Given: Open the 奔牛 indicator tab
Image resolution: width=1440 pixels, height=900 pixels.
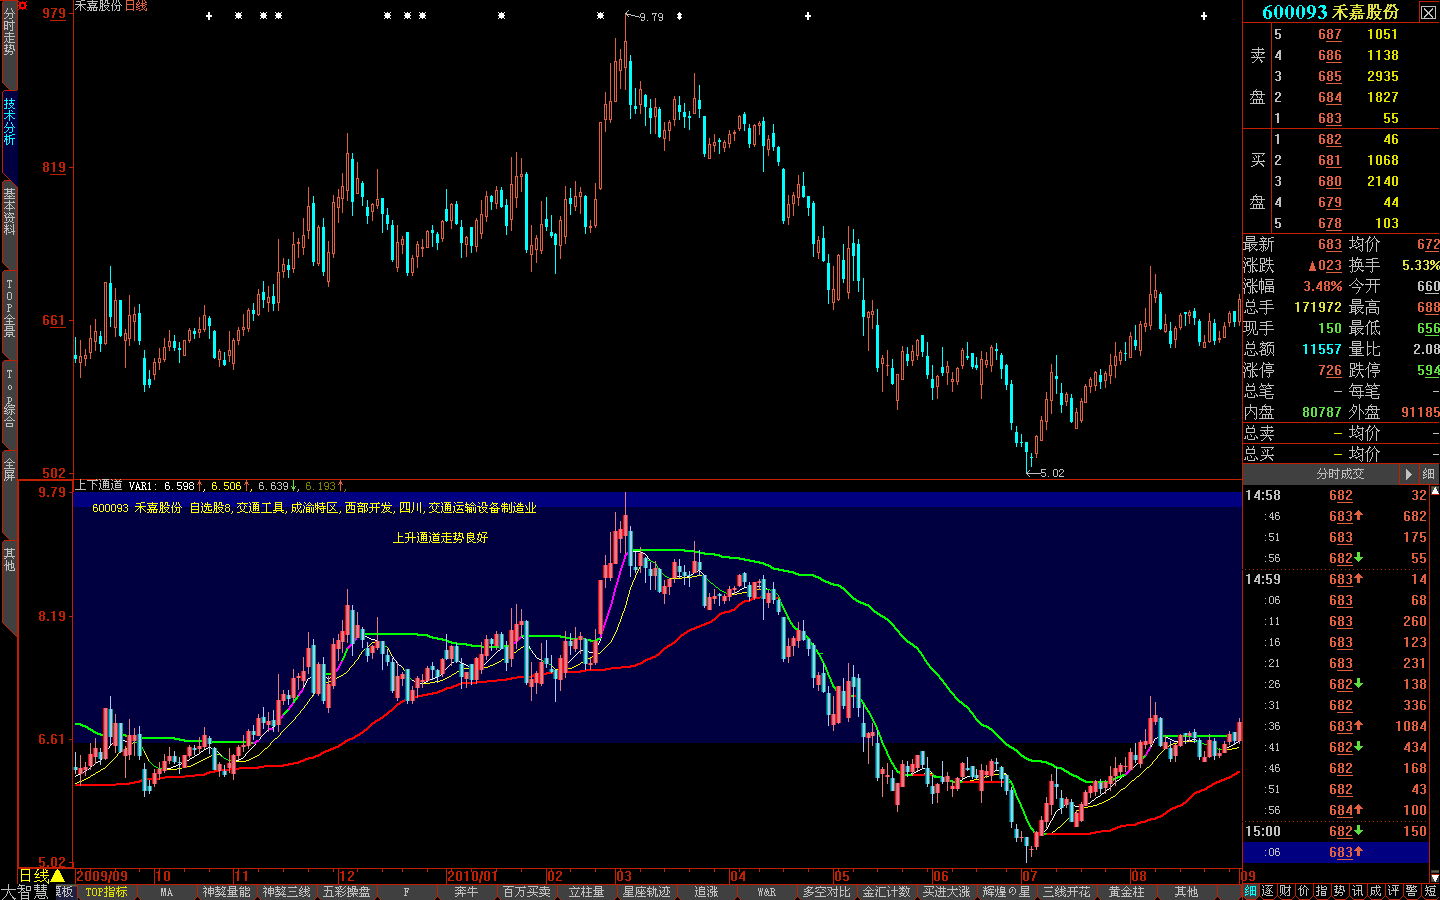Looking at the screenshot, I should pyautogui.click(x=466, y=892).
